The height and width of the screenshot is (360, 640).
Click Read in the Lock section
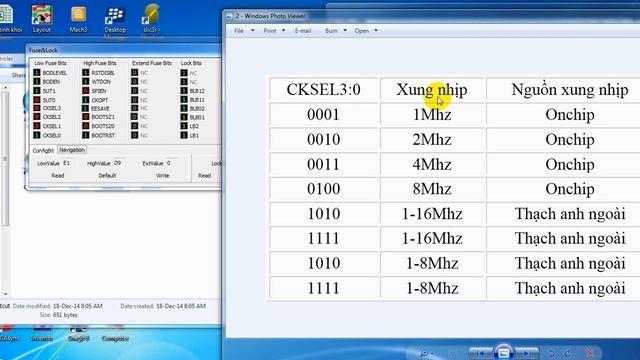click(x=204, y=176)
